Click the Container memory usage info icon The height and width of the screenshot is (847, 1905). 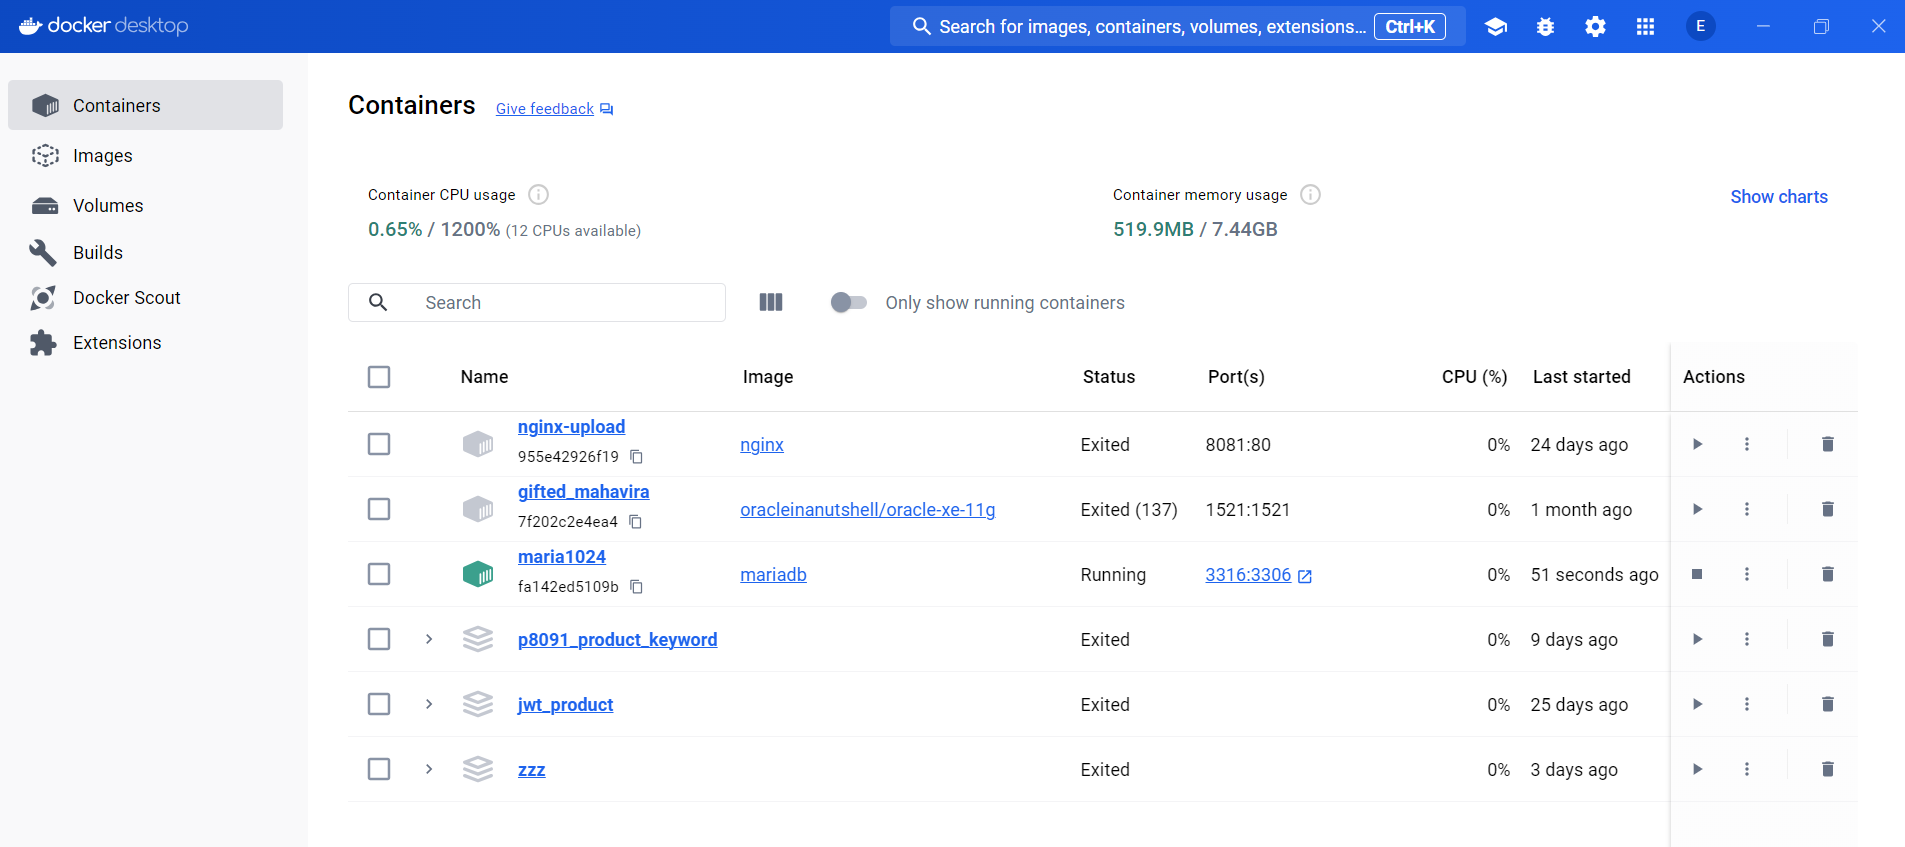pos(1310,194)
